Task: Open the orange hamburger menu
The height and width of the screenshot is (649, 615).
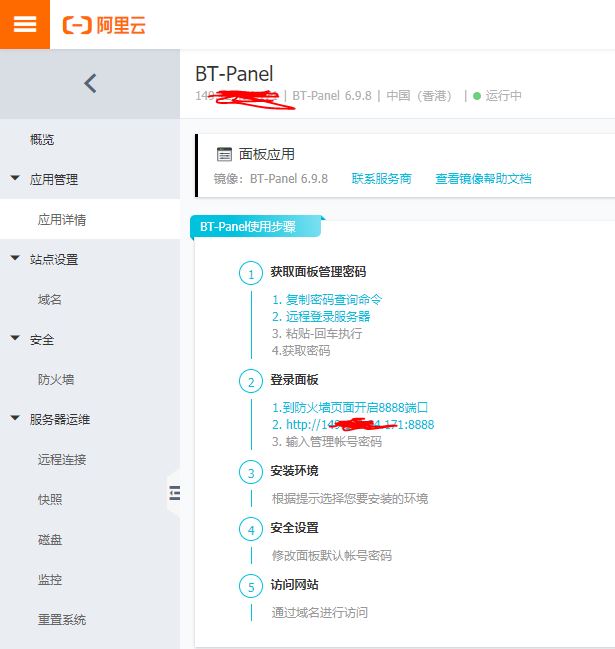Action: 24,25
